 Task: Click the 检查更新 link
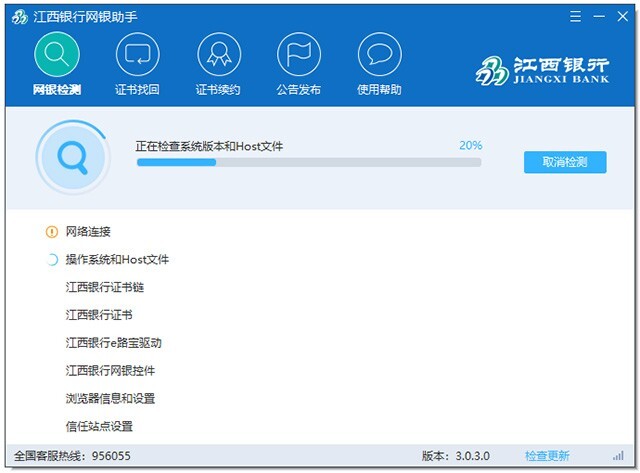547,455
